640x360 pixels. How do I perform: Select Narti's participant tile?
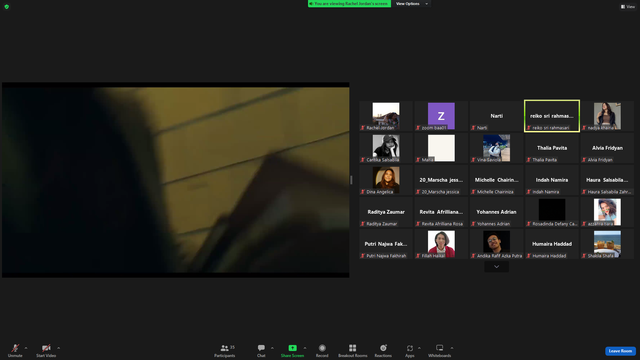tap(496, 116)
